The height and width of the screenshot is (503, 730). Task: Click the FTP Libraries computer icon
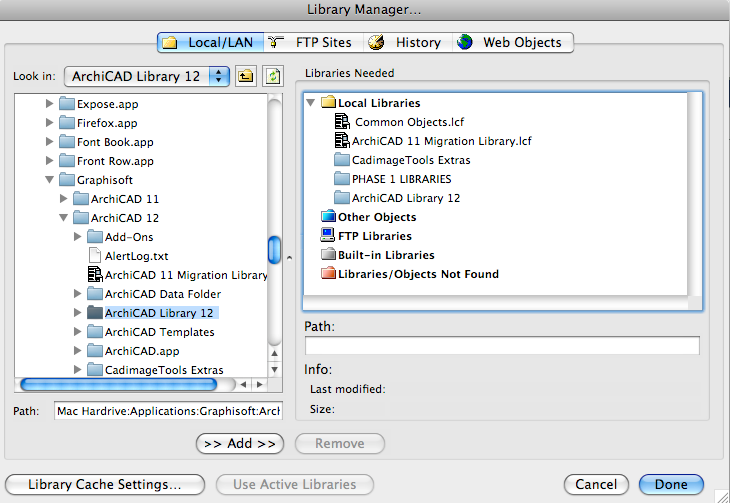(328, 235)
